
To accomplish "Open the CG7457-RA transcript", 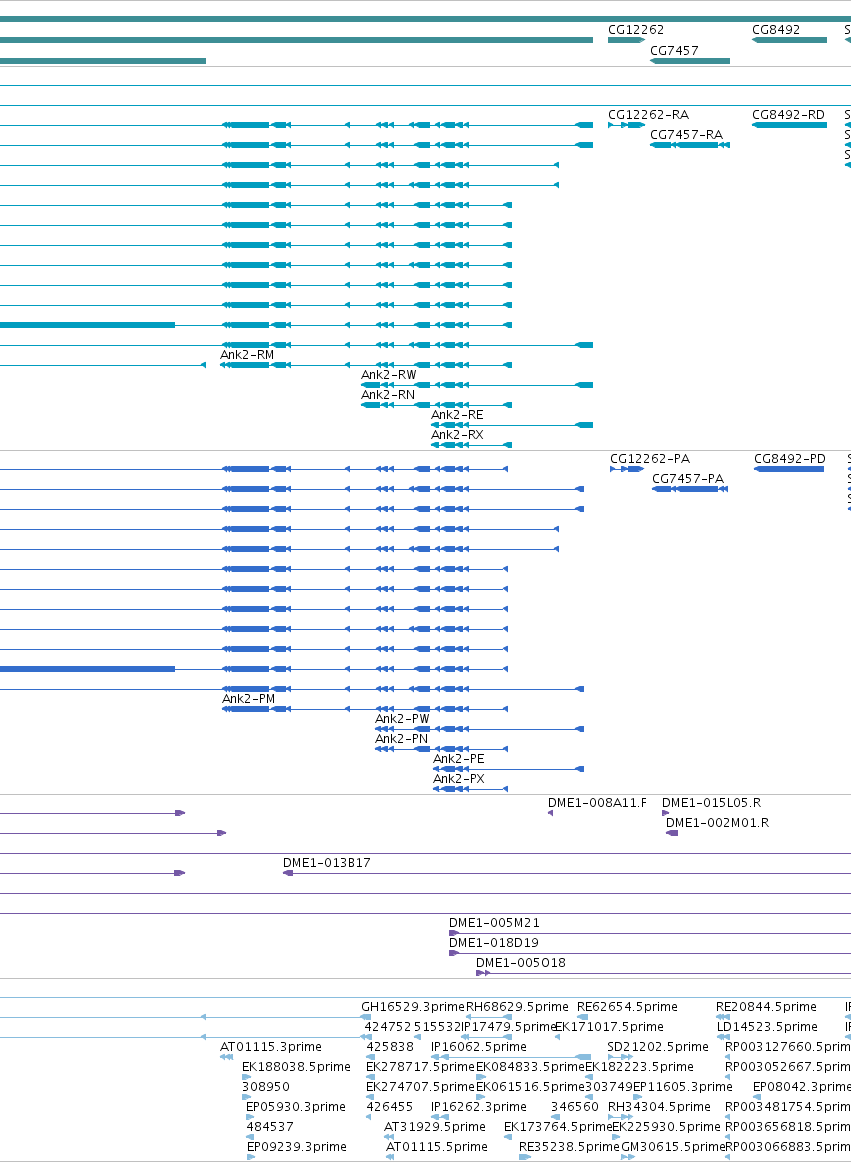I will point(686,135).
